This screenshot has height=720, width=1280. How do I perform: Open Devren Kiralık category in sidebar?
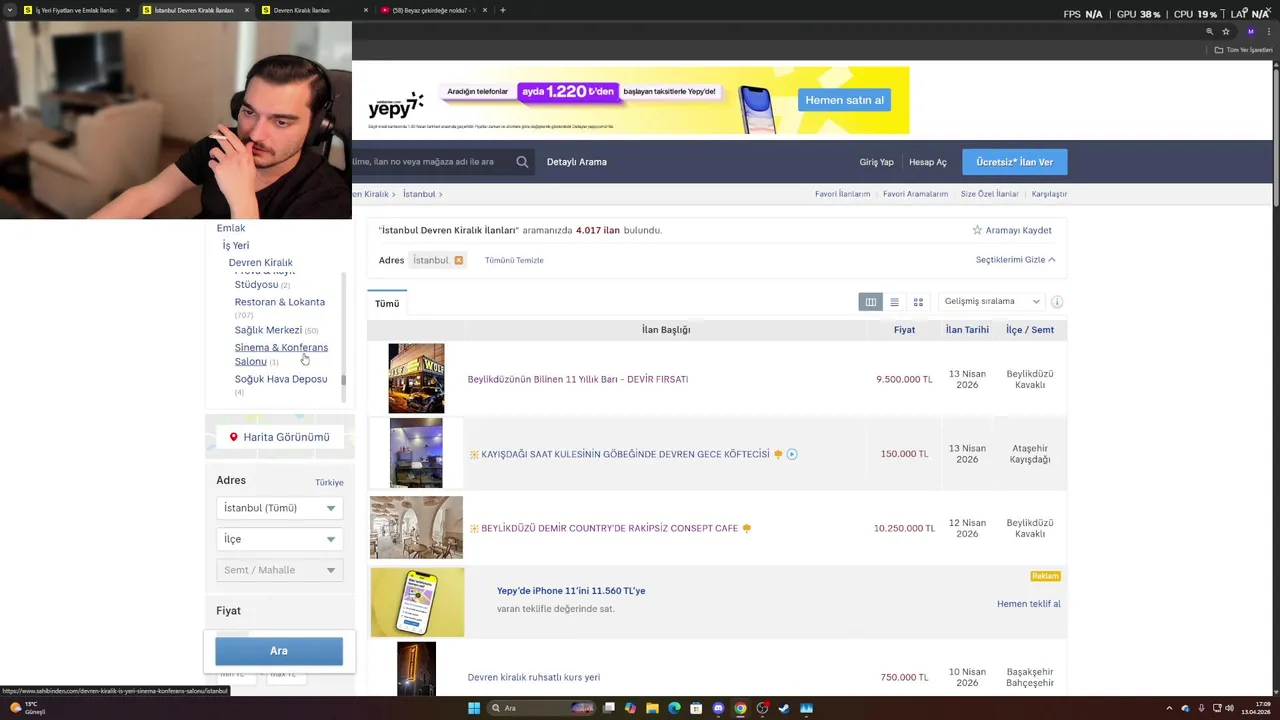tap(261, 262)
